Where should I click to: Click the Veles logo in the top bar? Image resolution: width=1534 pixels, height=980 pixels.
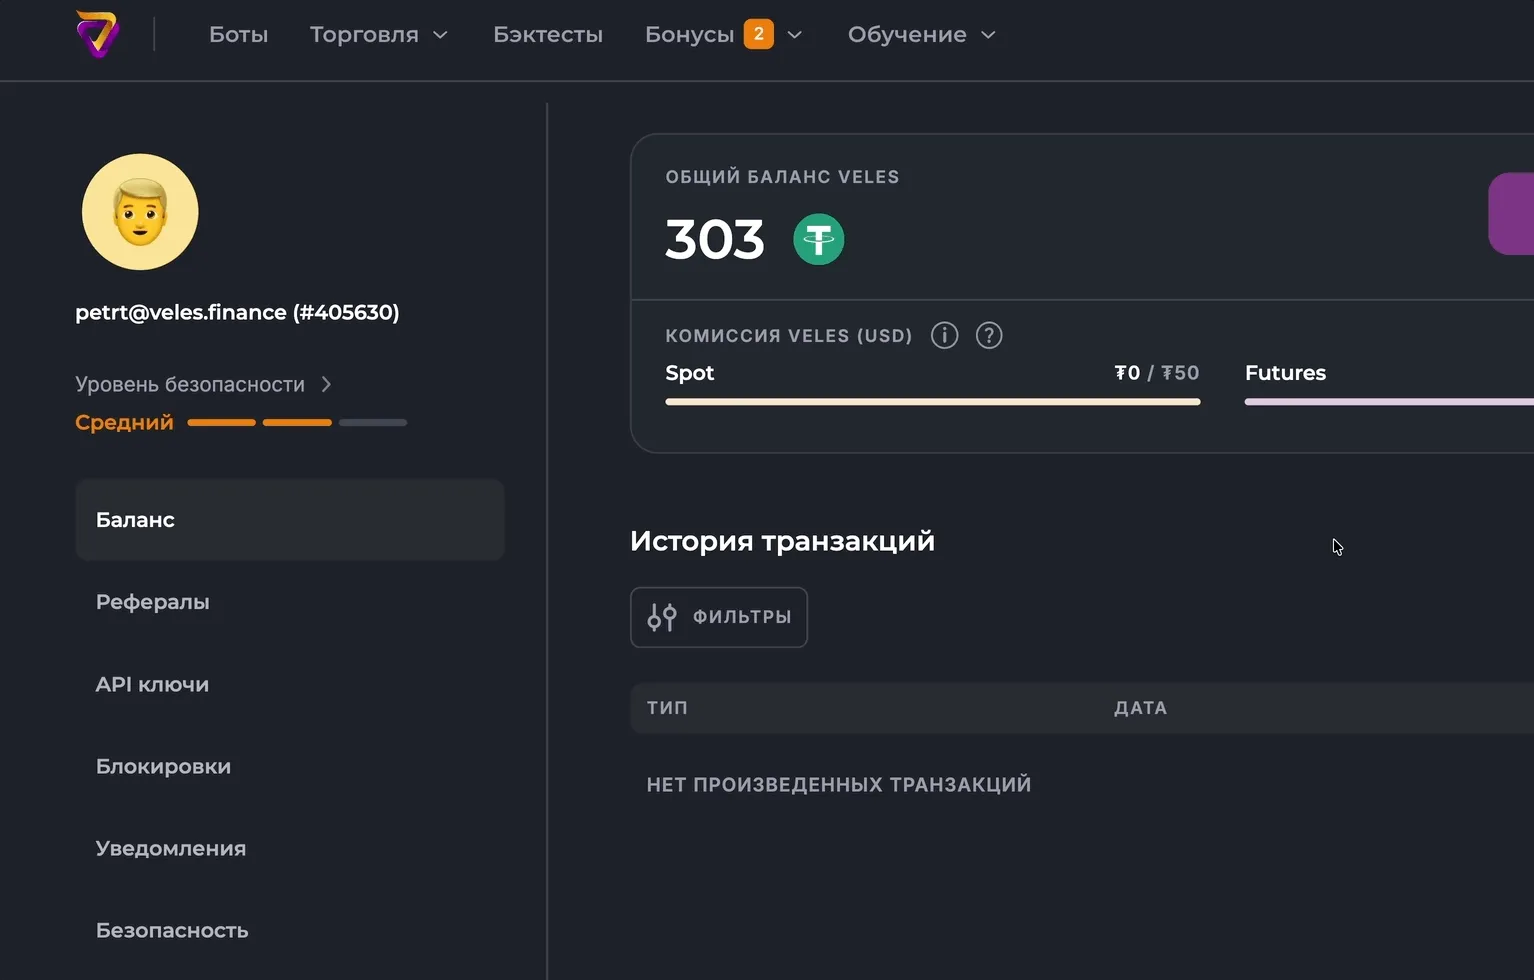[x=97, y=33]
